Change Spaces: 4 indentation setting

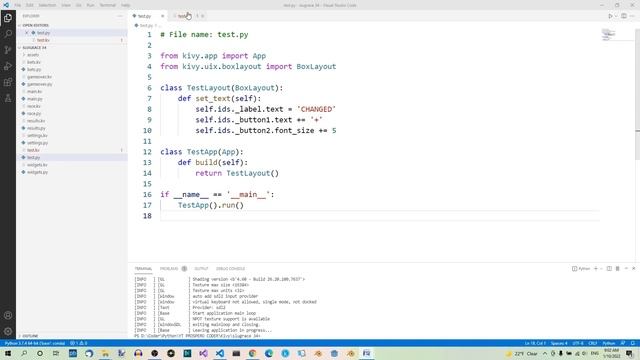[559, 343]
